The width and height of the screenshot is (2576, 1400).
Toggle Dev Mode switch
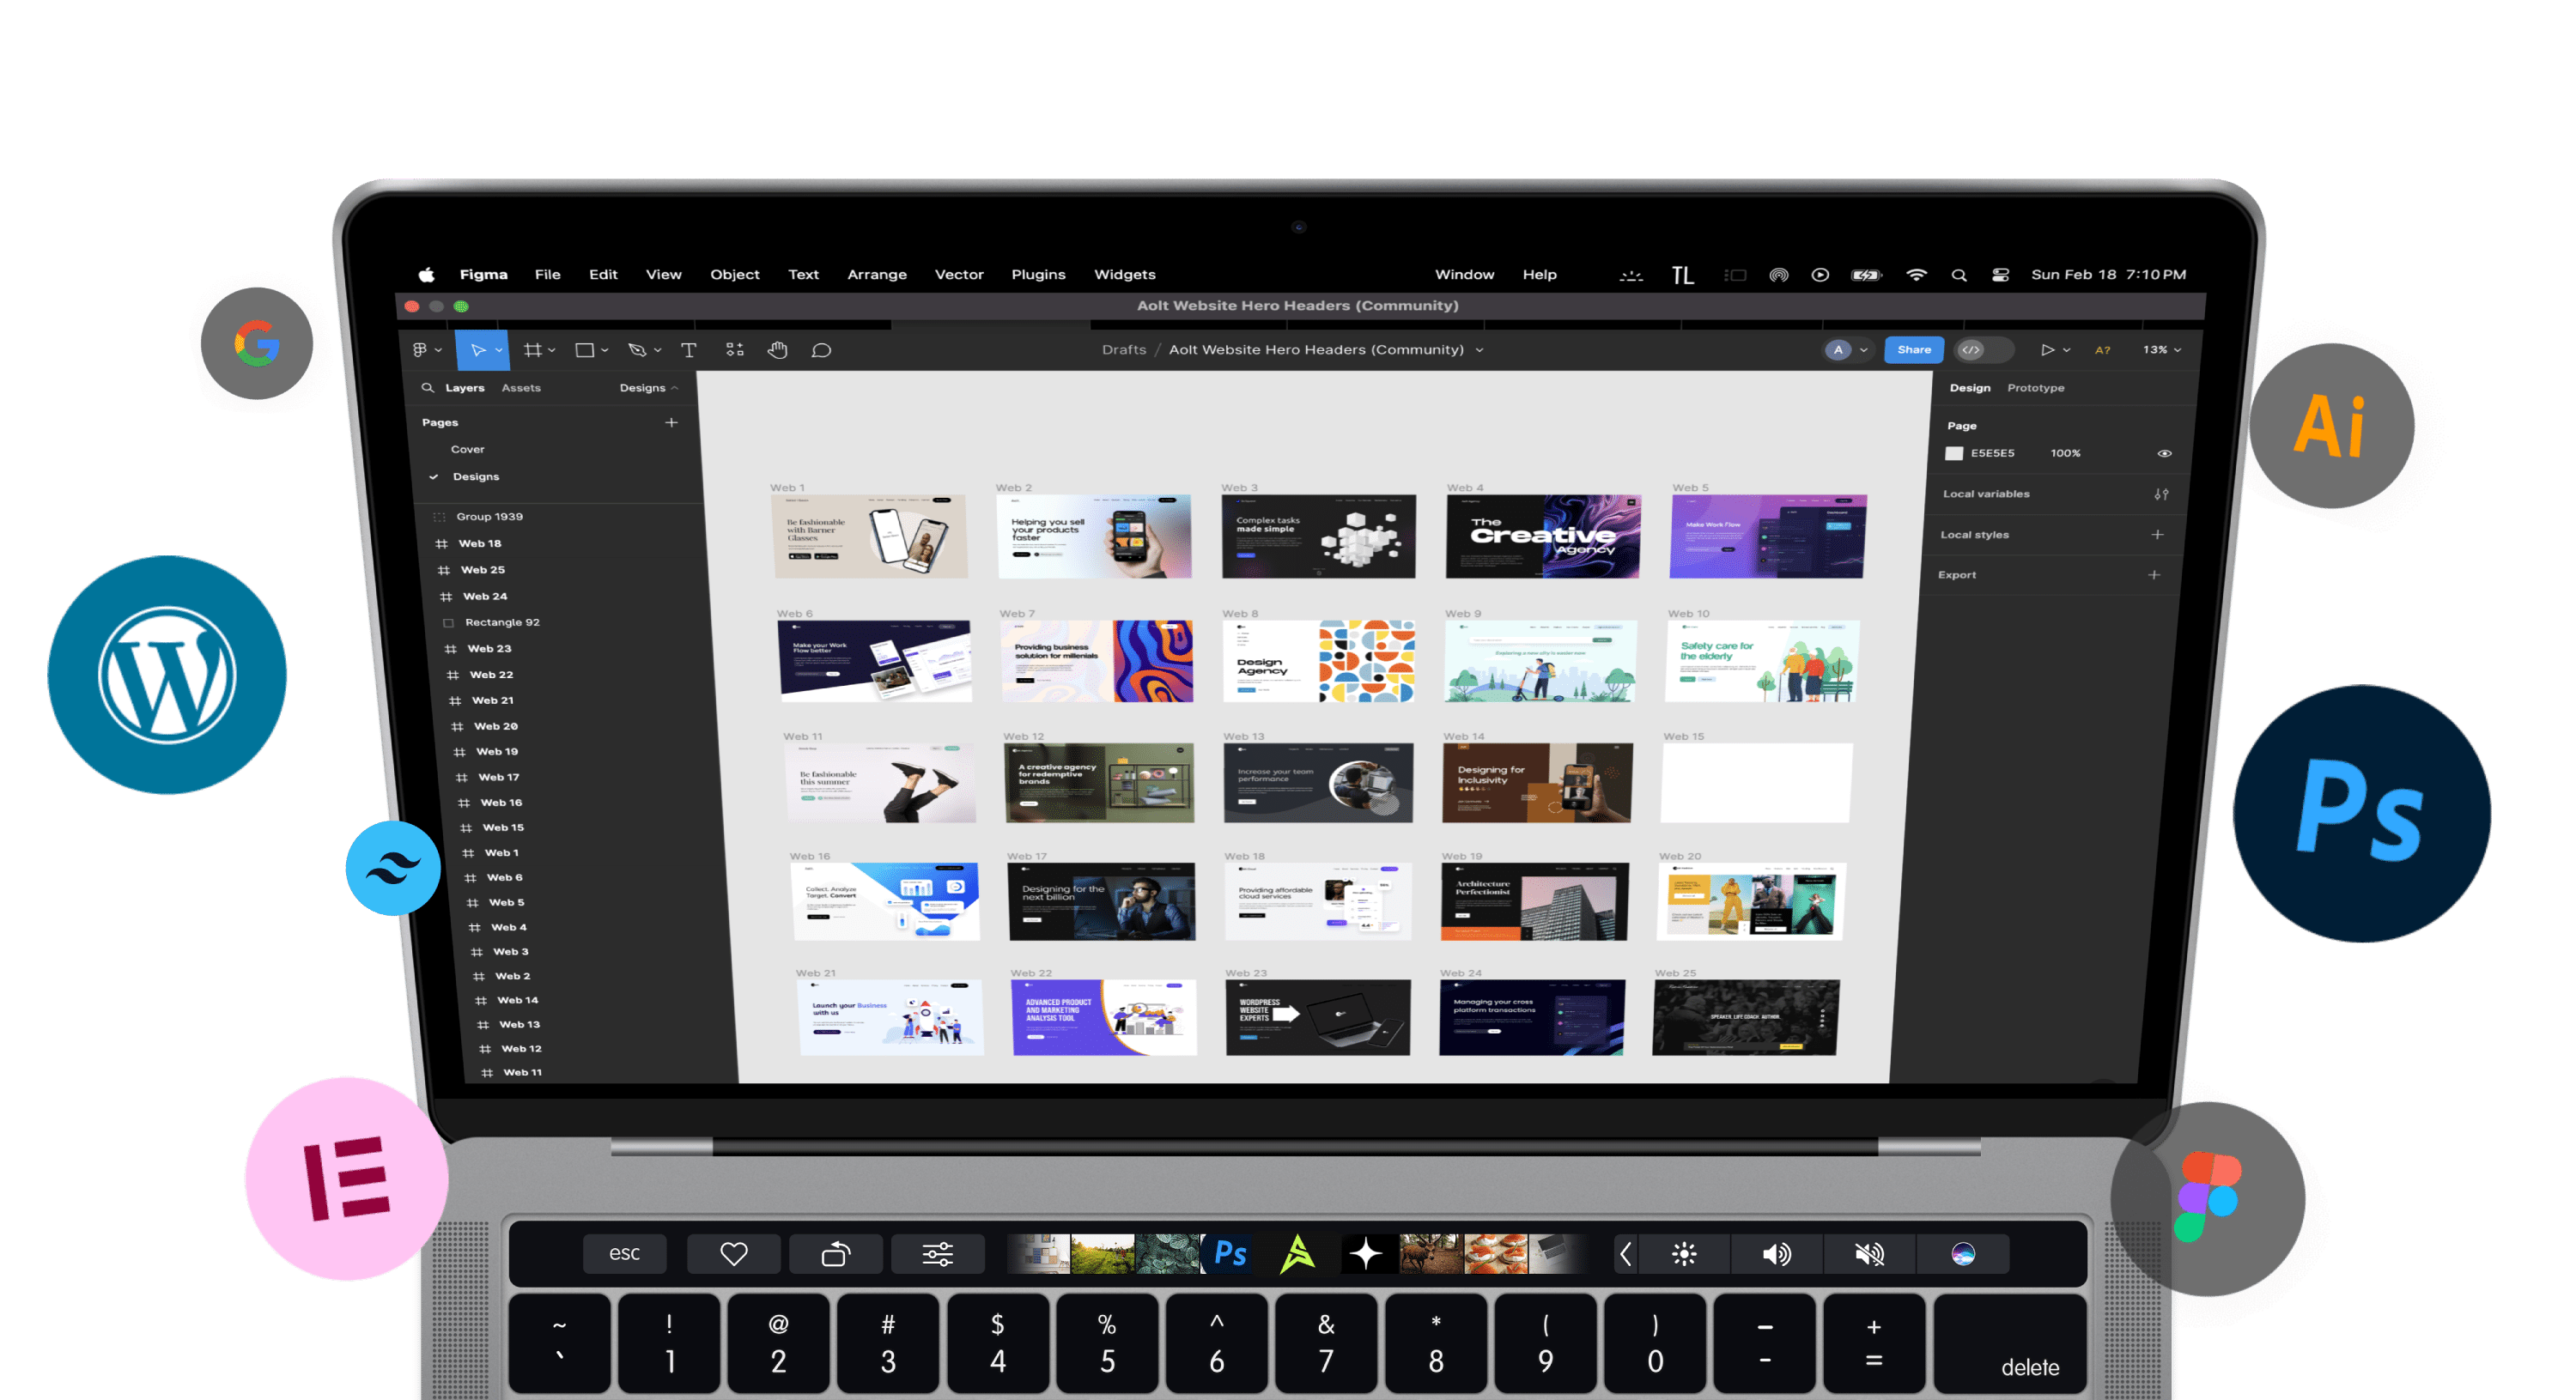pyautogui.click(x=1983, y=350)
